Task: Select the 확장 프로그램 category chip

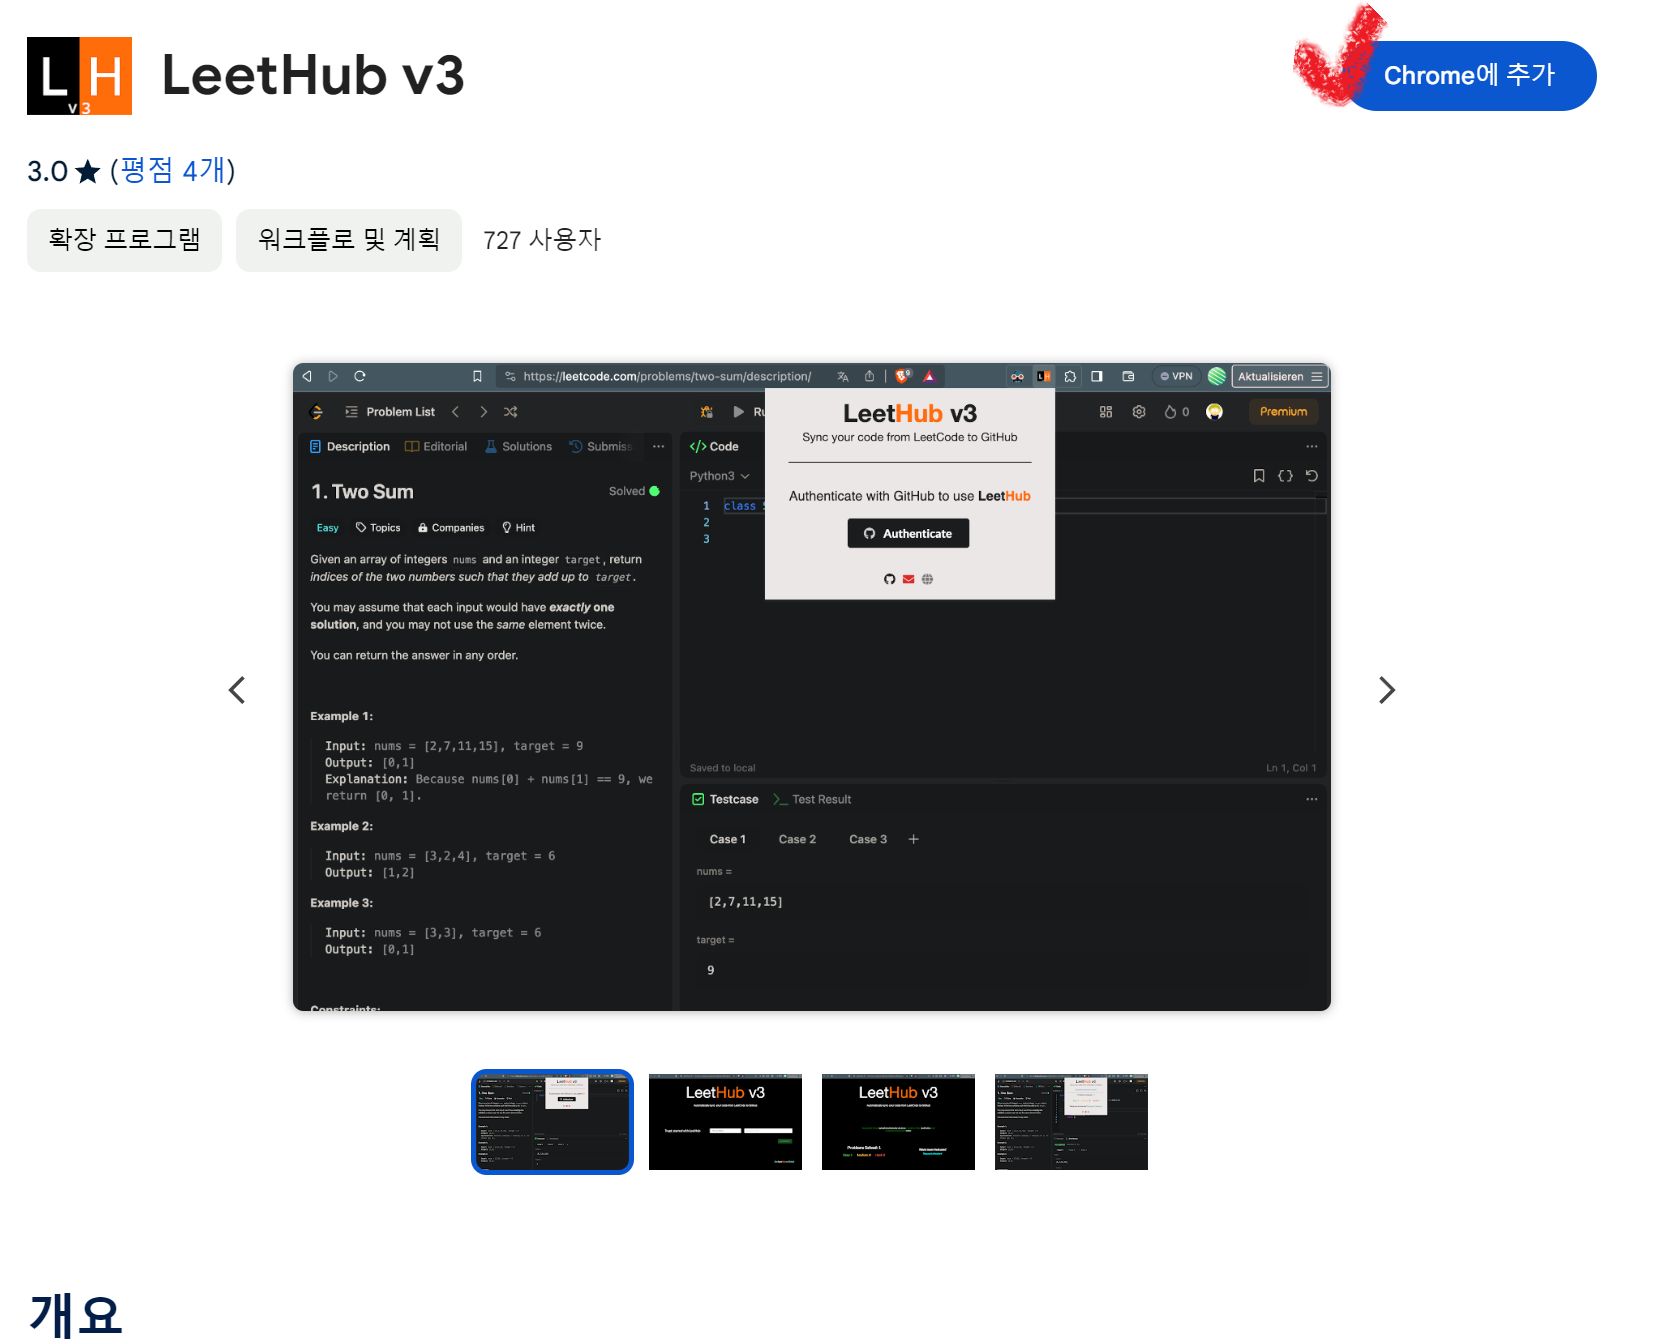Action: (x=124, y=240)
